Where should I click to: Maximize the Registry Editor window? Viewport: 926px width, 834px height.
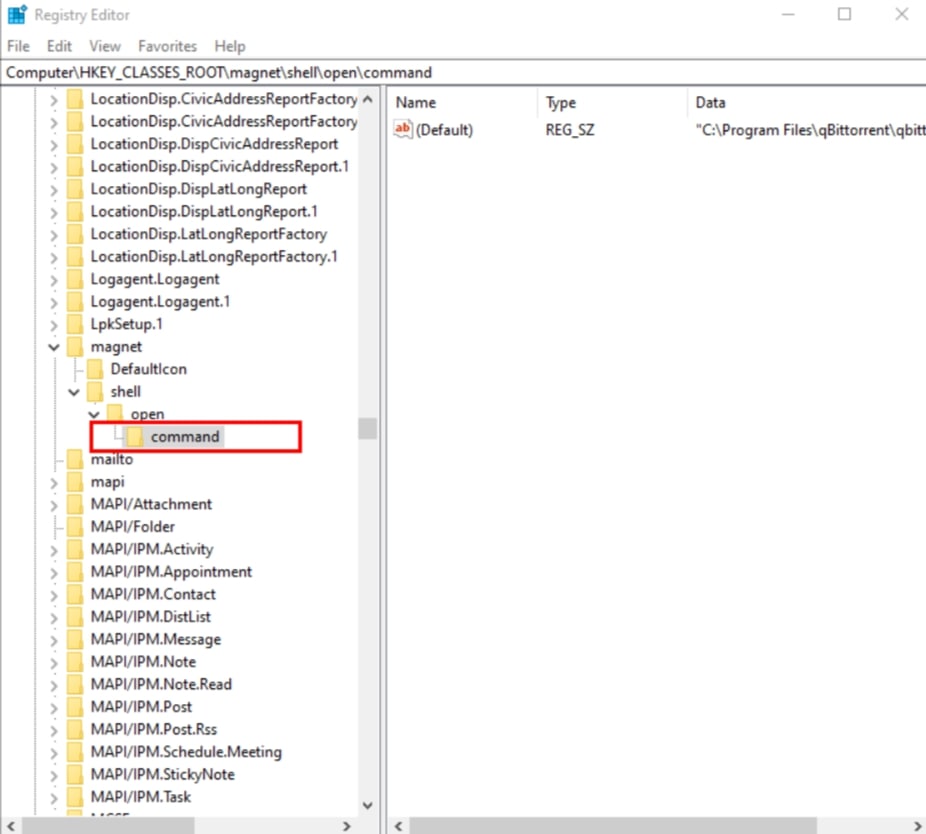[845, 14]
